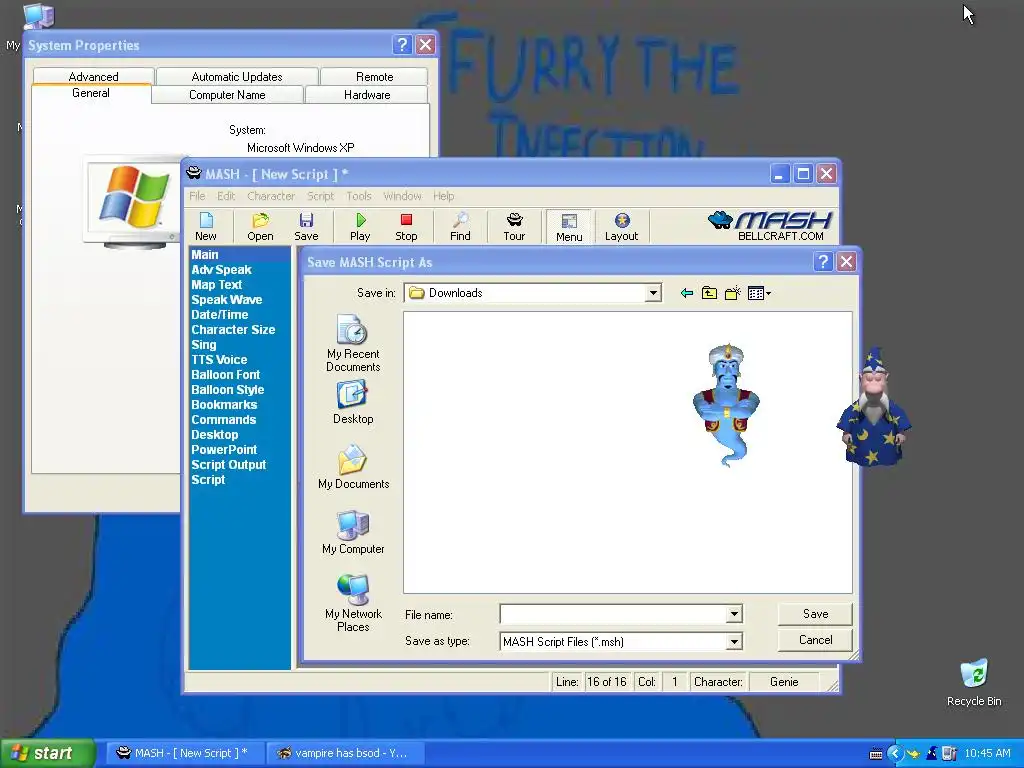
Task: Select My Network Places in the places bar
Action: point(353,603)
